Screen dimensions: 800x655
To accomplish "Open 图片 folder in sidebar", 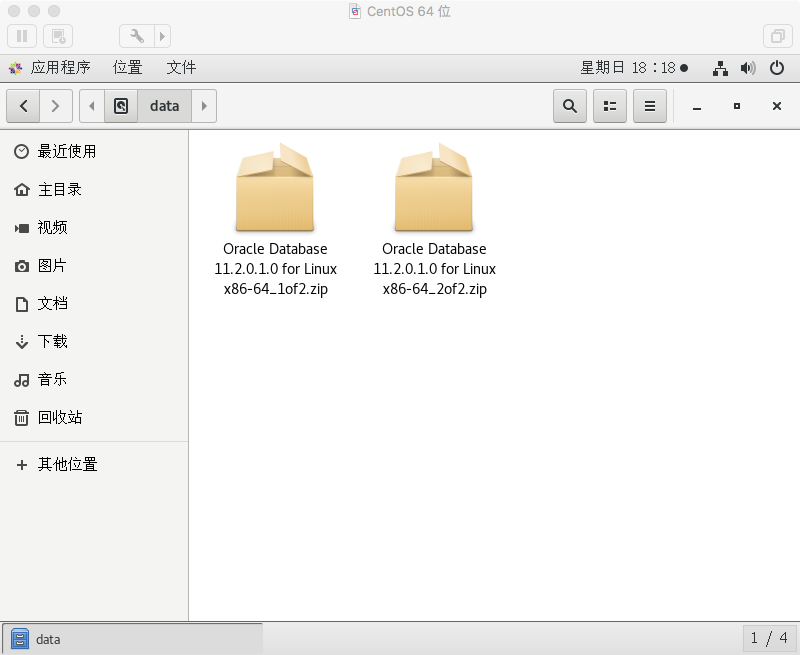I will (x=94, y=266).
